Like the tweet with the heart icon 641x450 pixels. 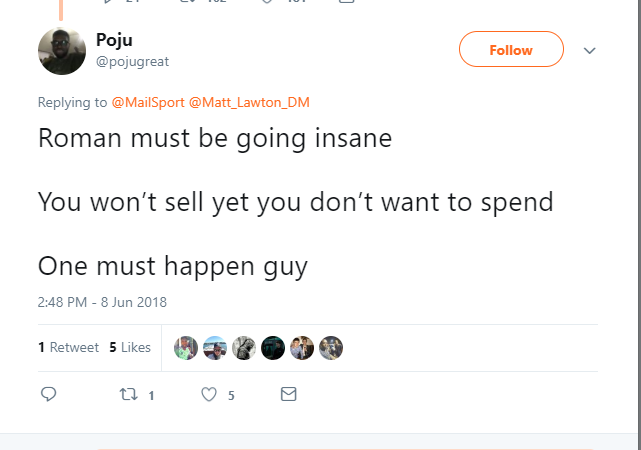click(x=209, y=394)
